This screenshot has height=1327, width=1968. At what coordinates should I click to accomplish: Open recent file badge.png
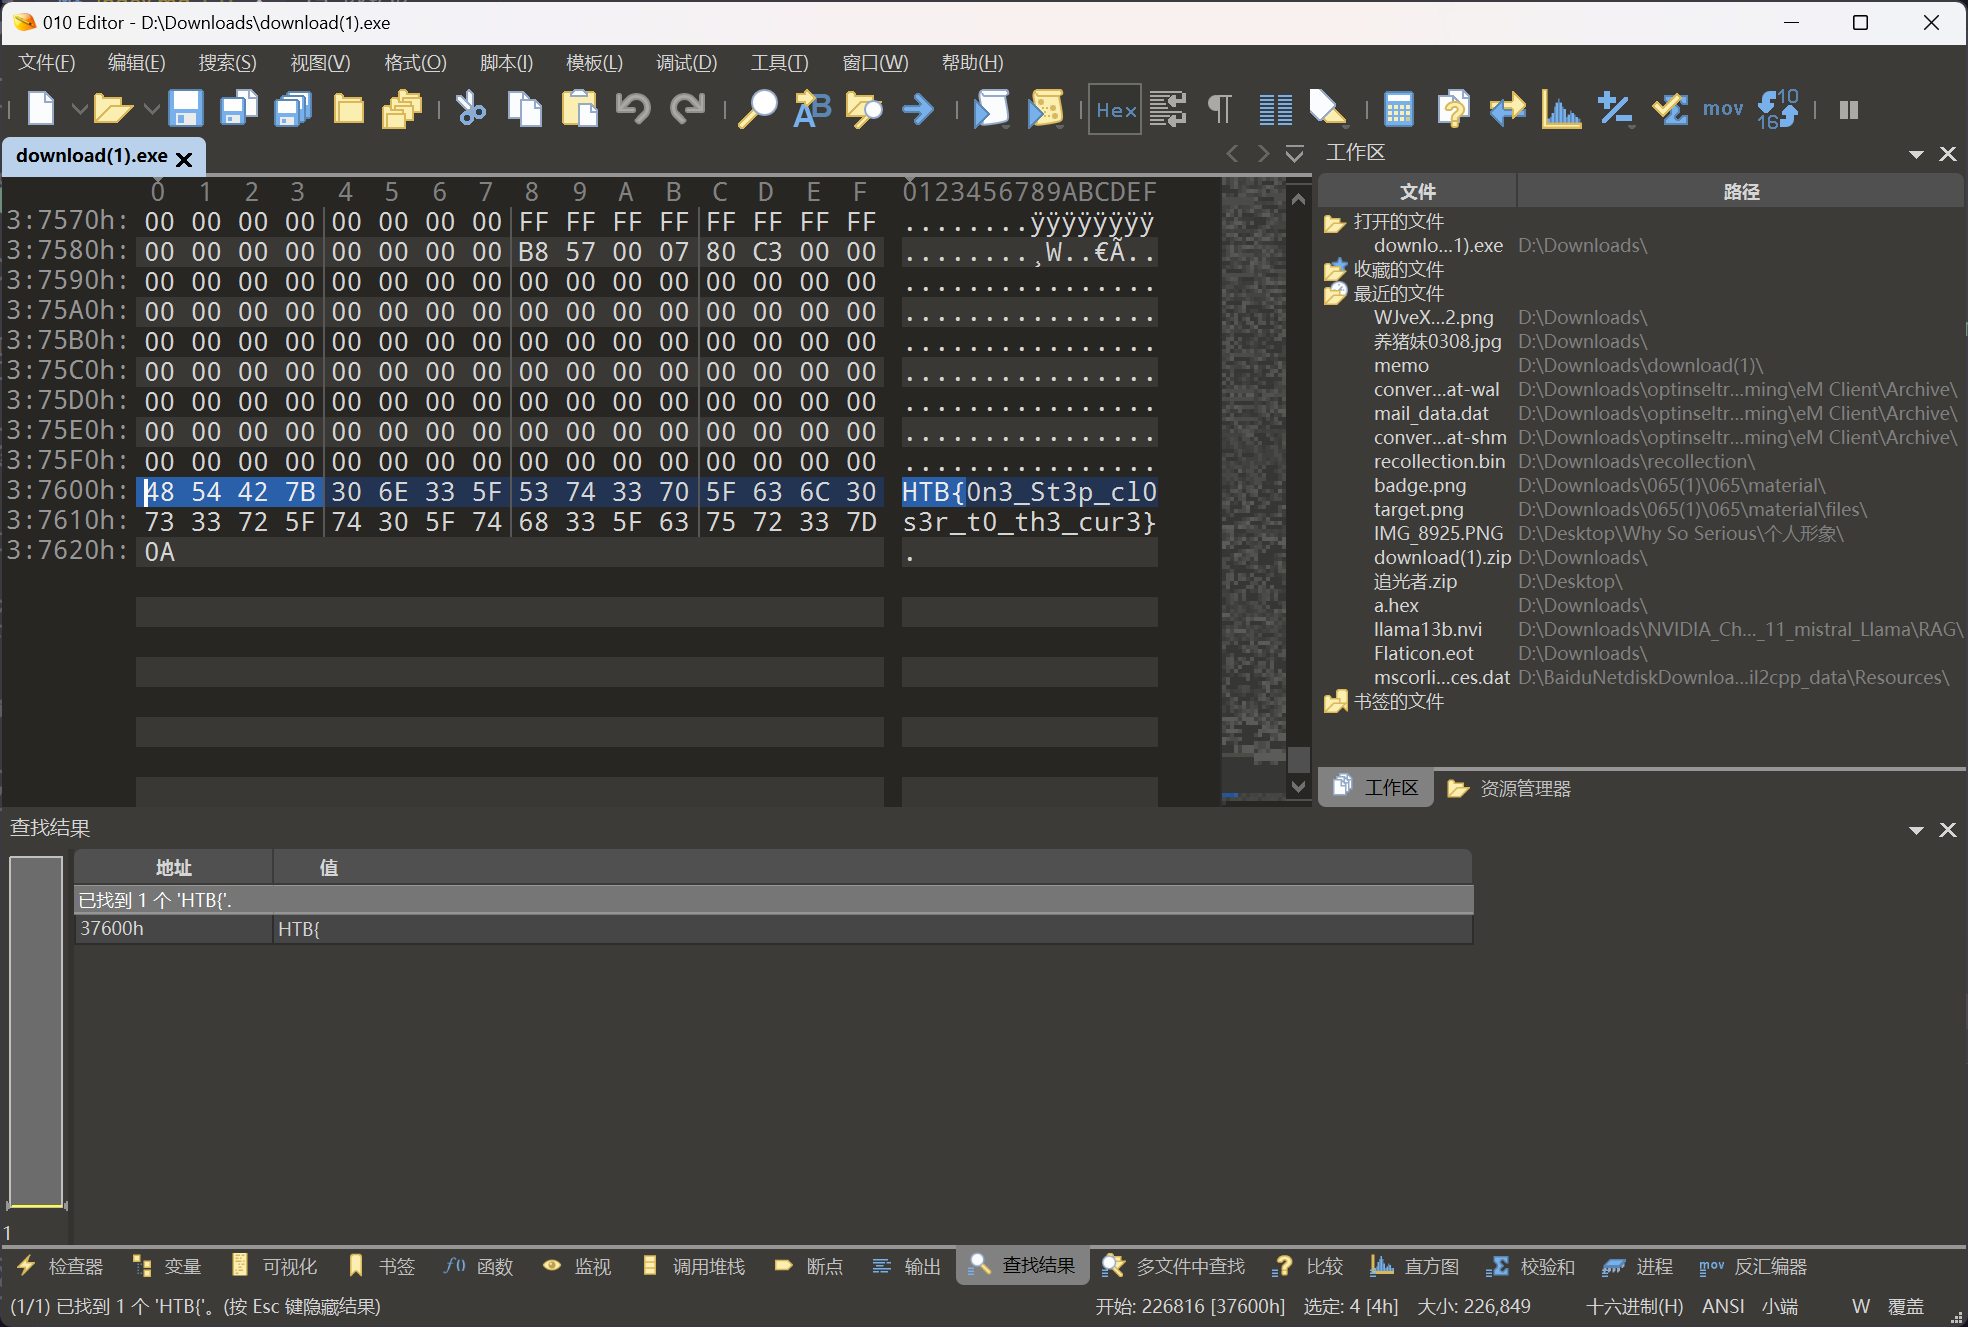click(1420, 486)
